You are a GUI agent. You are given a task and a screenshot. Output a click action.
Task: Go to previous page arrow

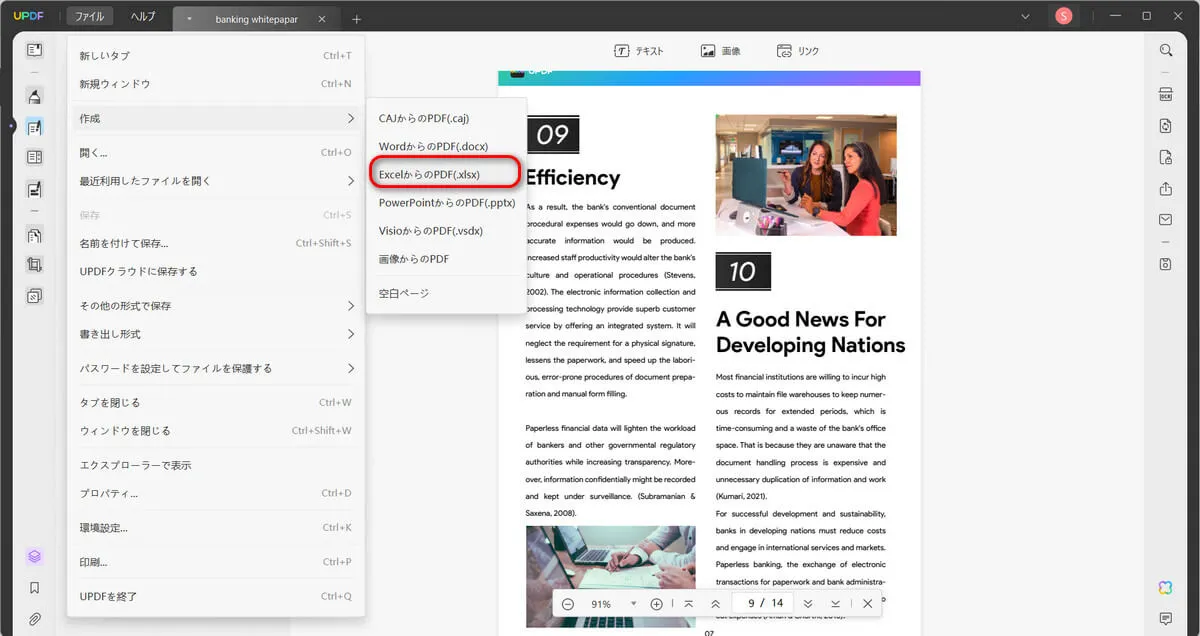[x=715, y=604]
